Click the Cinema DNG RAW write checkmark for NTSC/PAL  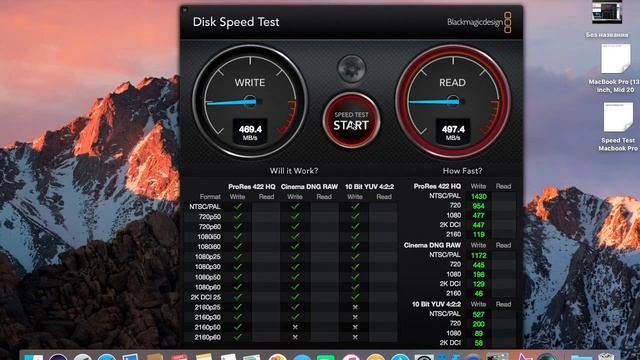tap(295, 207)
